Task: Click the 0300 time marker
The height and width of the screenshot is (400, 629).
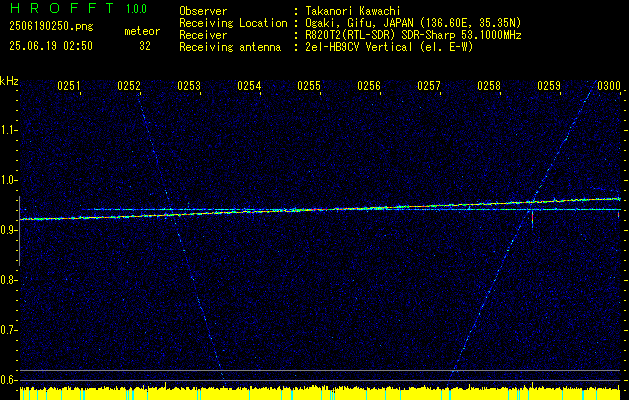Action: coord(609,85)
